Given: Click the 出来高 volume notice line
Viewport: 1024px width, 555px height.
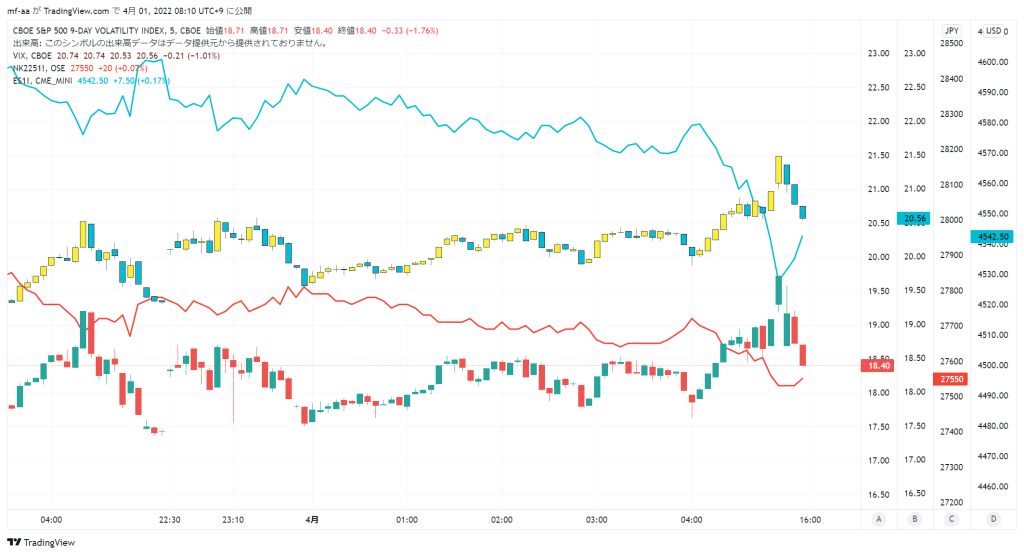Looking at the screenshot, I should point(170,43).
